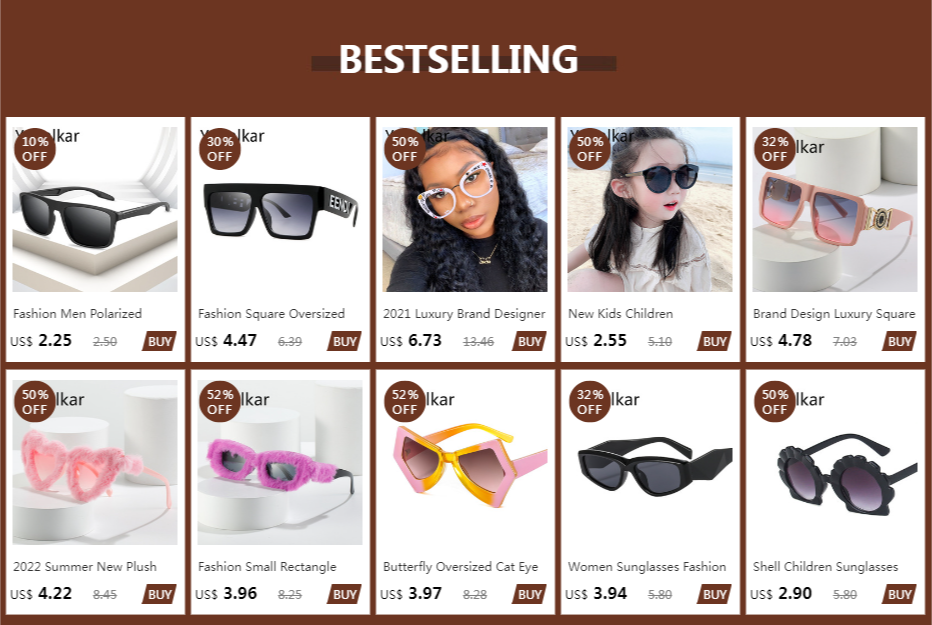This screenshot has width=932, height=625.
Task: Click the 32% OFF badge on pink square sunglasses
Action: tap(774, 149)
